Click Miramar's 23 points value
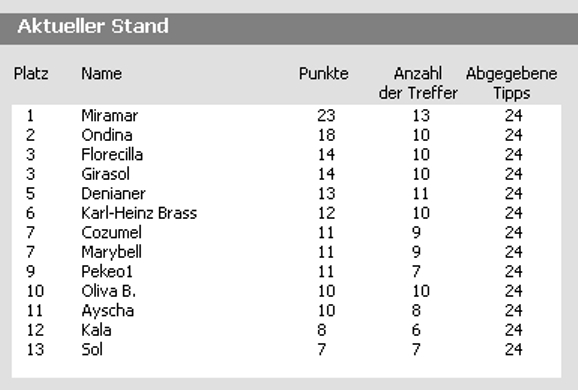 326,116
